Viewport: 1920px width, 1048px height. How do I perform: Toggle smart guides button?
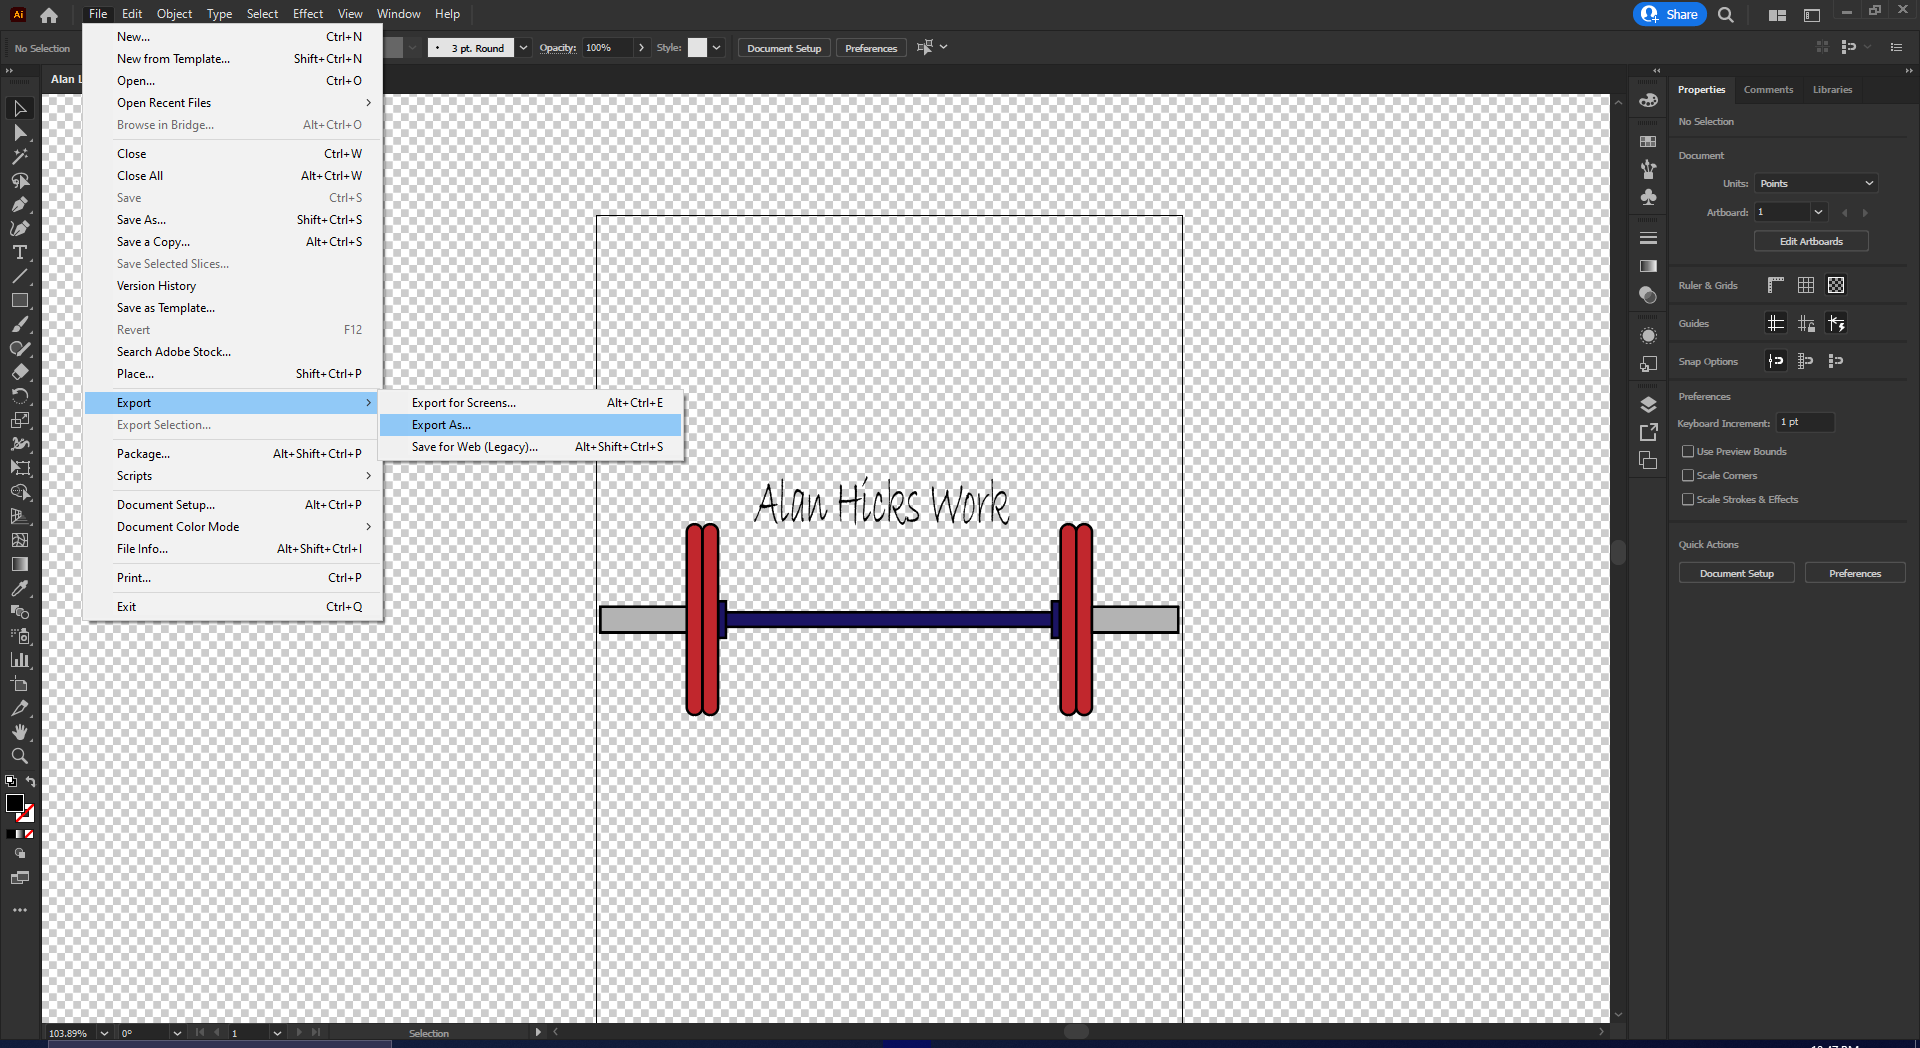tap(1836, 324)
